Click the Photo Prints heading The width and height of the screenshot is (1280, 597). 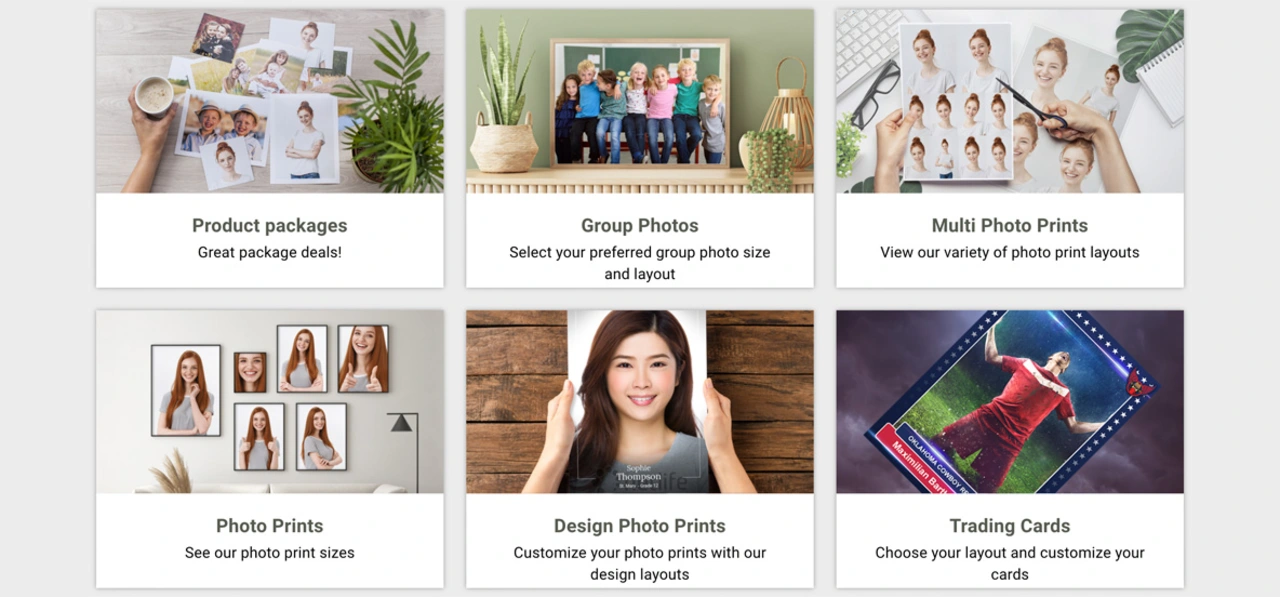tap(270, 525)
